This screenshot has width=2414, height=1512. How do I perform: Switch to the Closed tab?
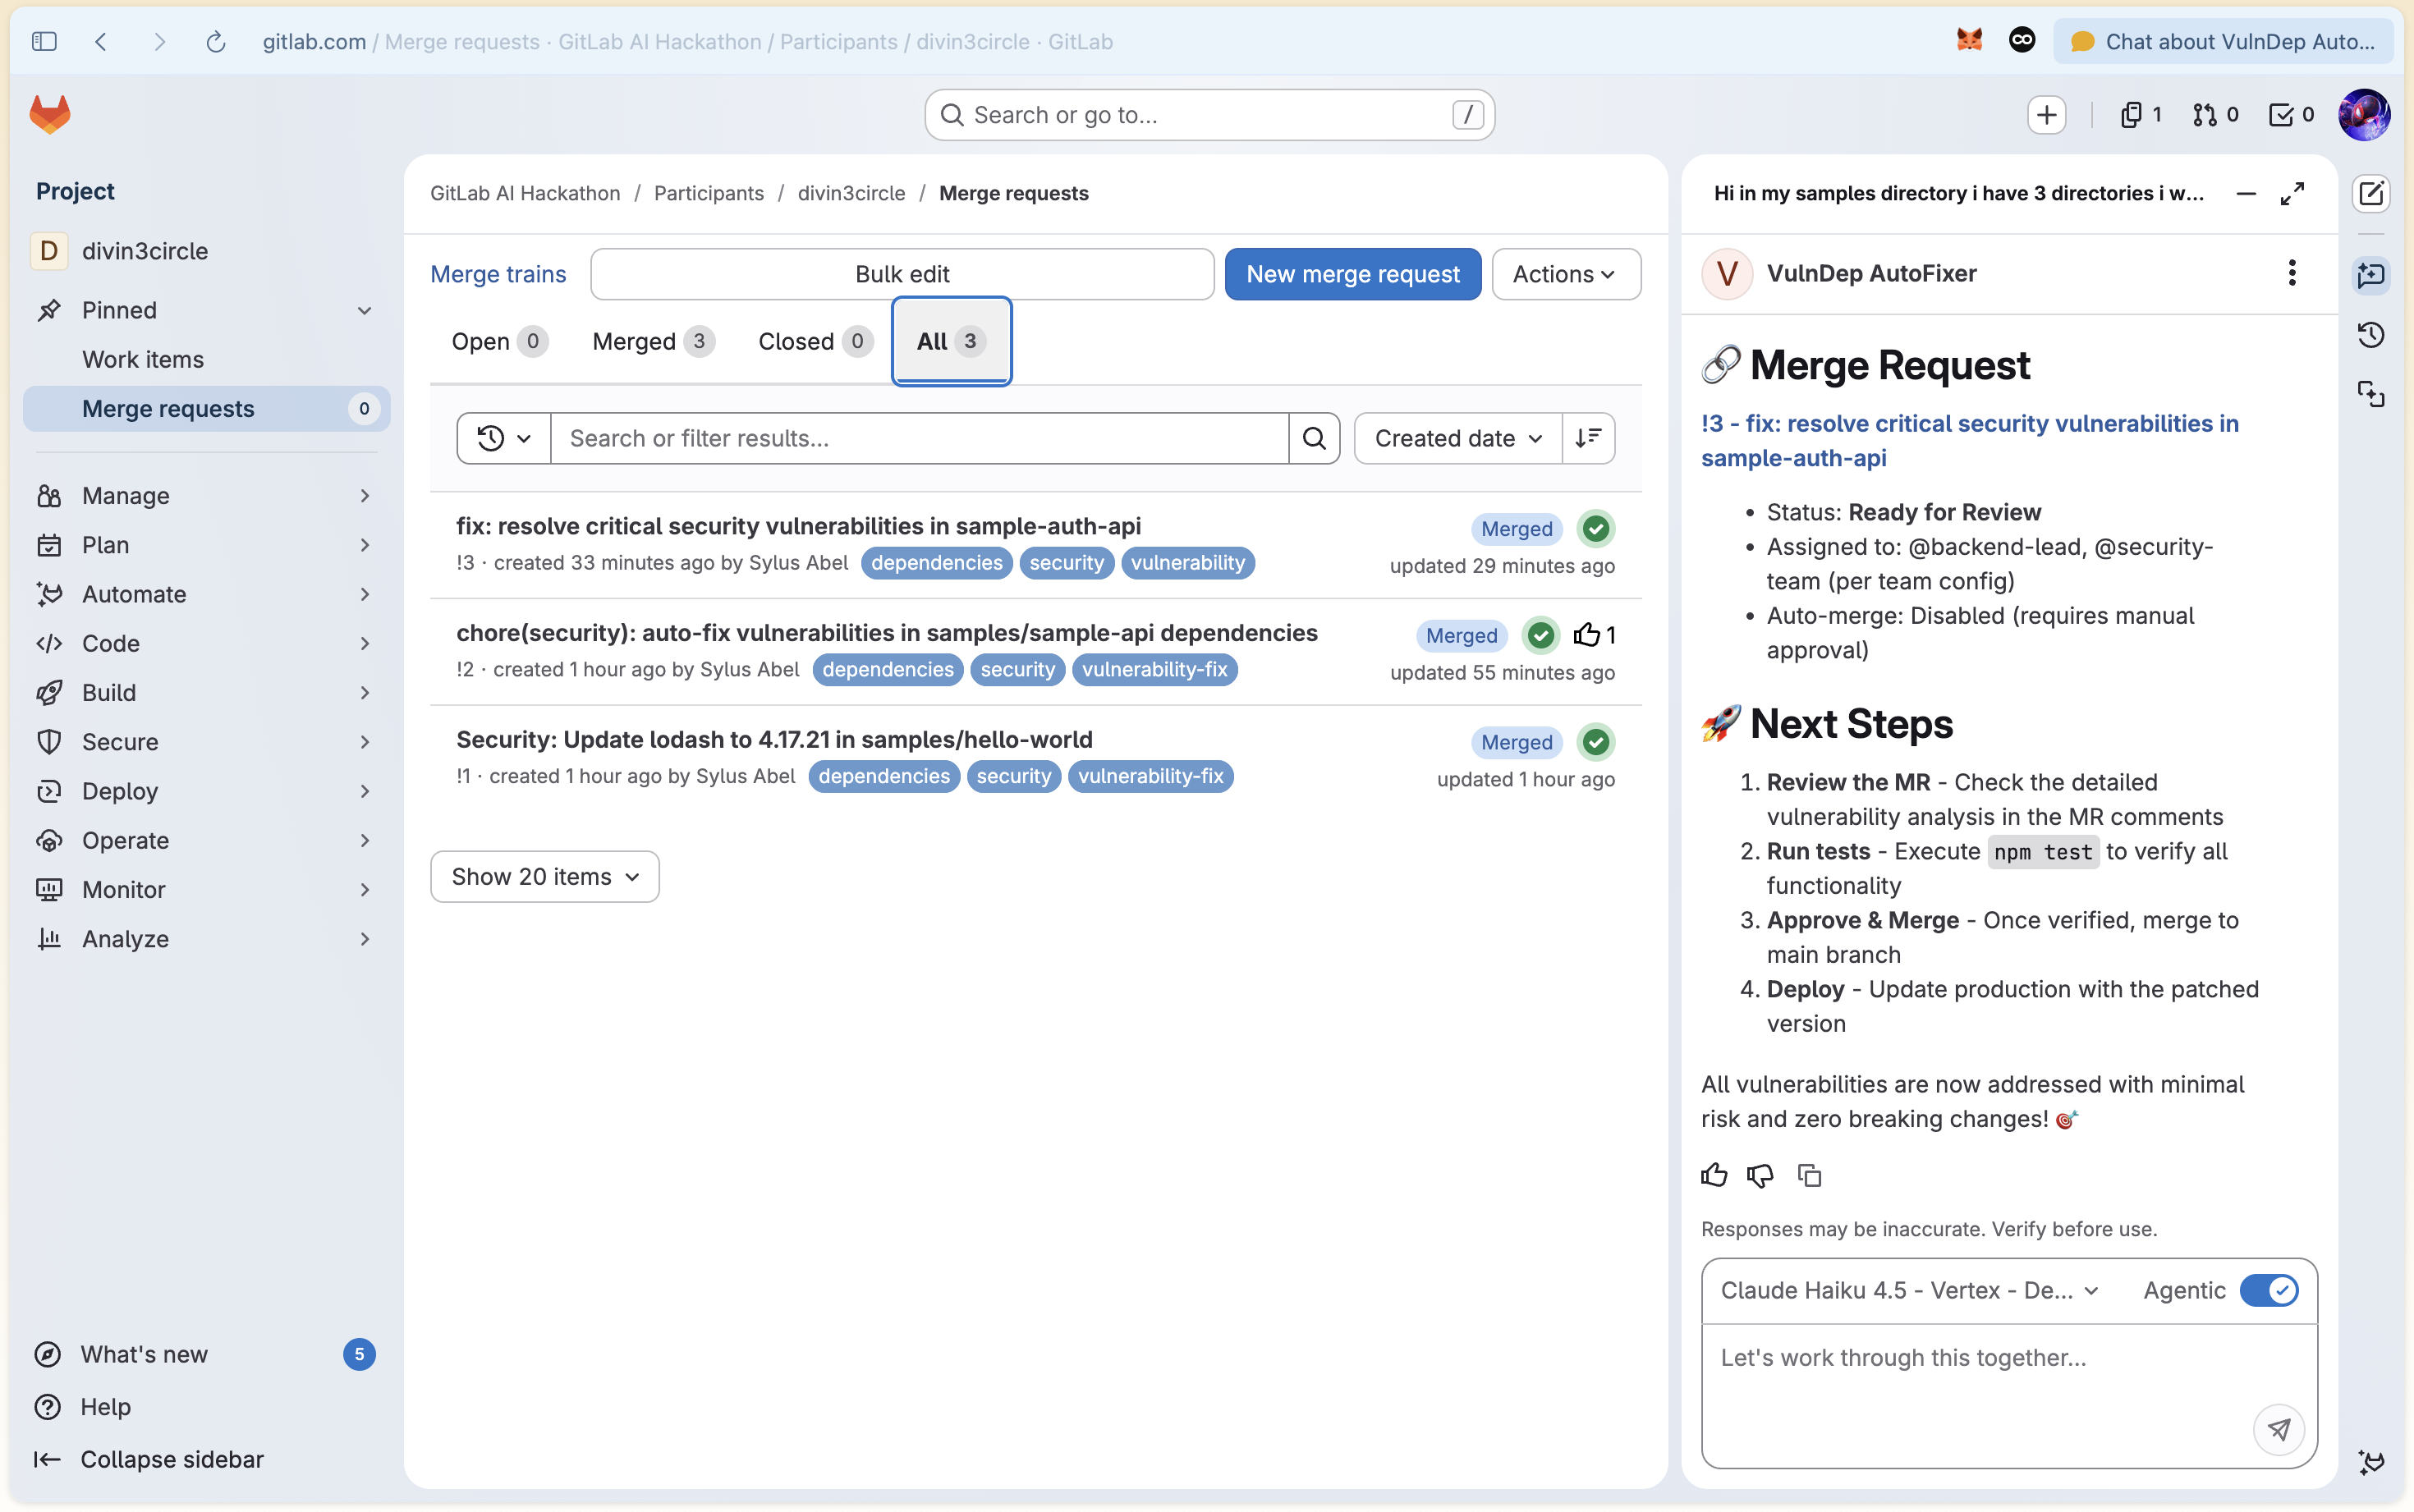pos(814,341)
